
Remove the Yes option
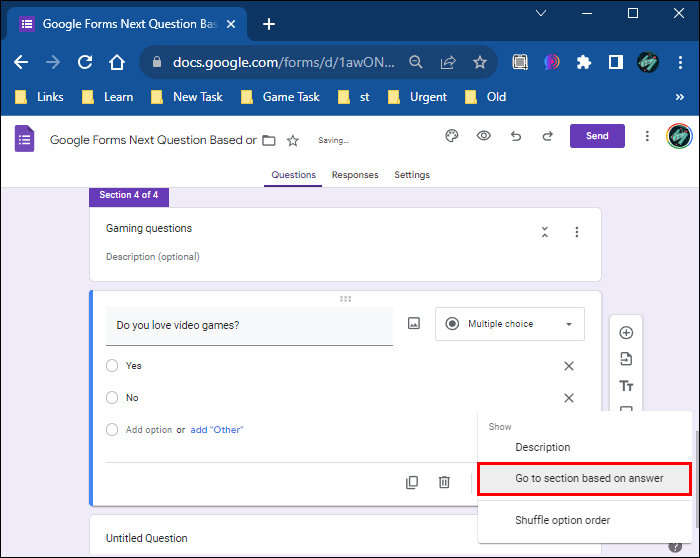coord(569,366)
